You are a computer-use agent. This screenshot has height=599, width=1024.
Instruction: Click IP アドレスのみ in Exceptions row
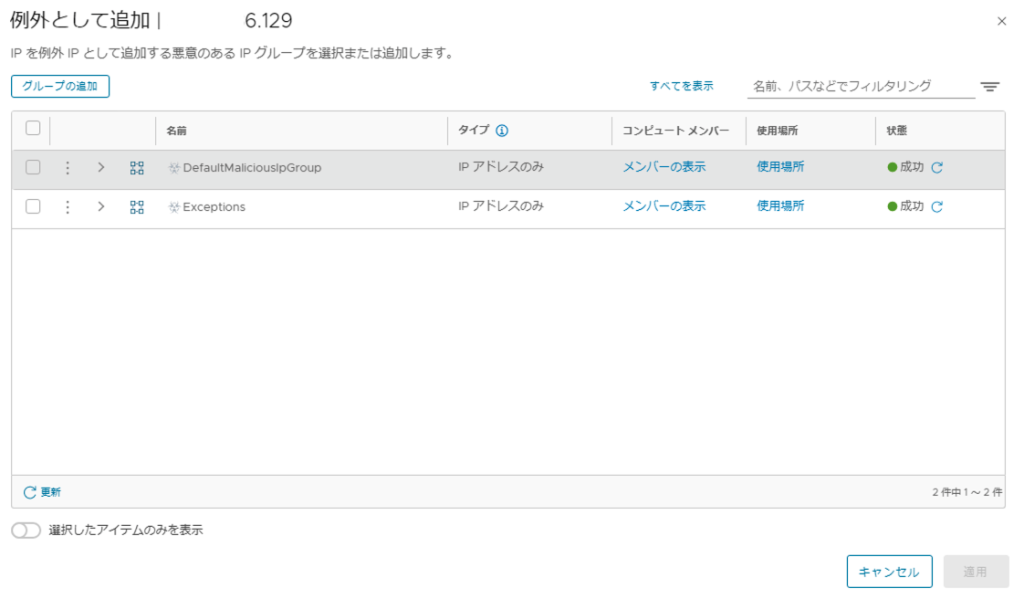(x=501, y=206)
